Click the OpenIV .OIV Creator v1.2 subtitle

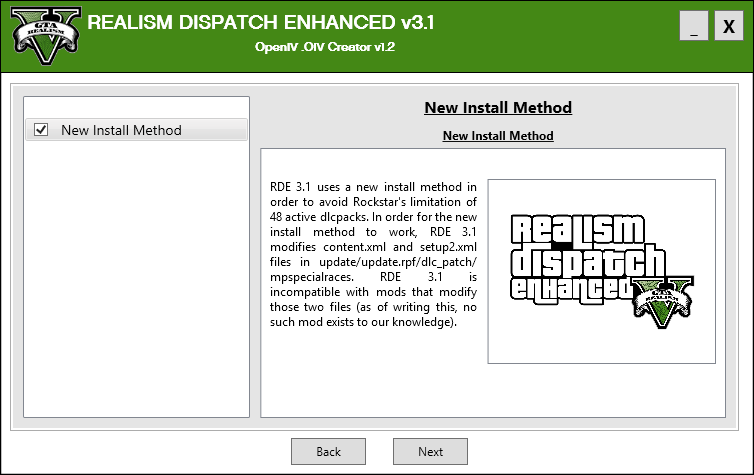325,47
